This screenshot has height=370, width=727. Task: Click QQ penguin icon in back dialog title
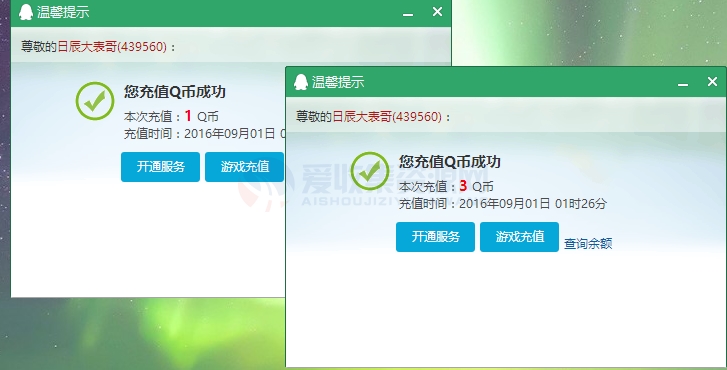pyautogui.click(x=26, y=12)
